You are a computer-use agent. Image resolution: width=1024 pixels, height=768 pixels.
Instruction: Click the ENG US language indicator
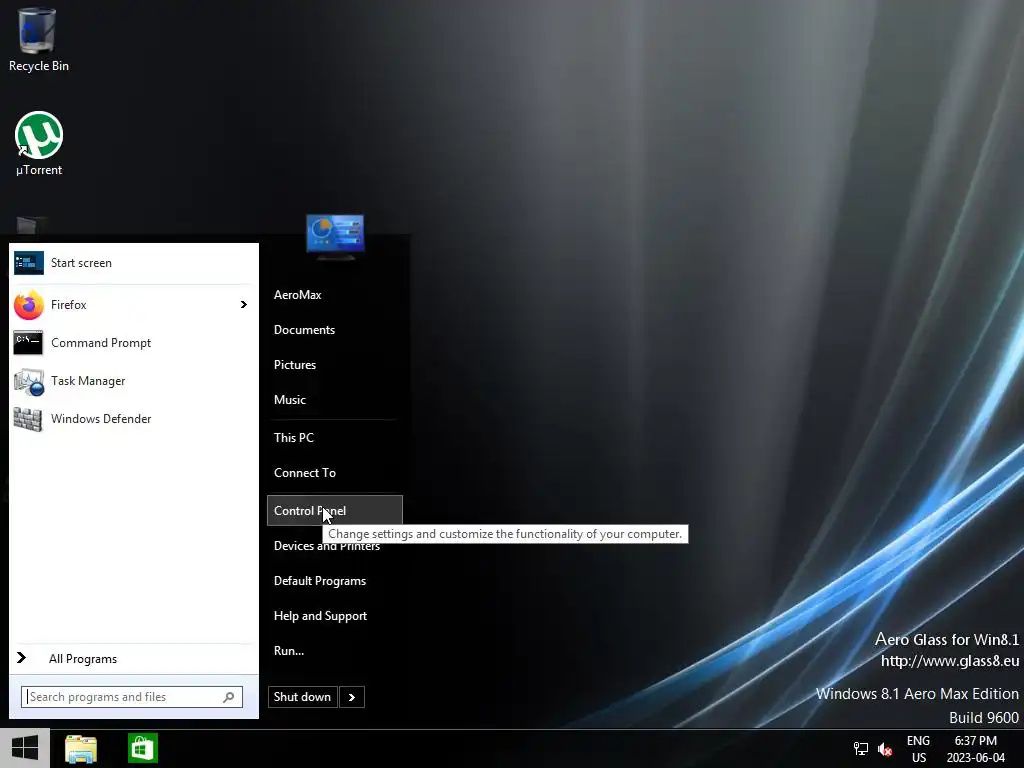pos(918,749)
